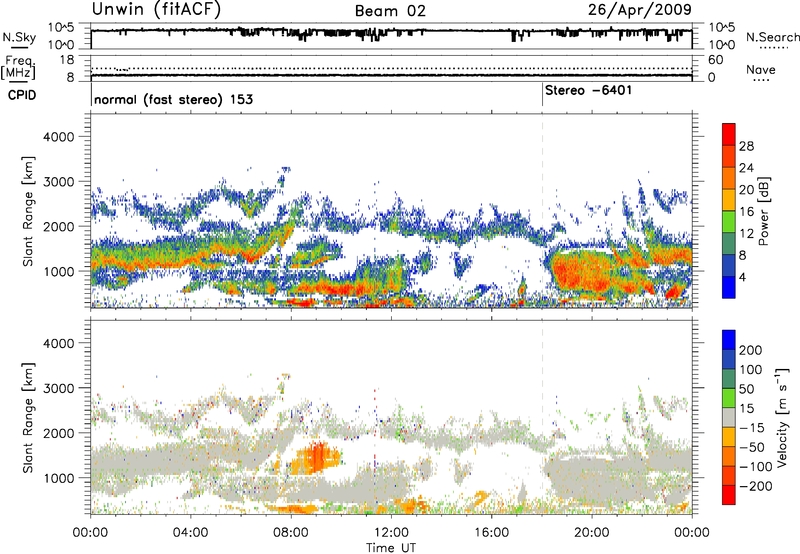This screenshot has height=554, width=800.
Task: Click the 'Nave' legend label
Action: click(761, 70)
